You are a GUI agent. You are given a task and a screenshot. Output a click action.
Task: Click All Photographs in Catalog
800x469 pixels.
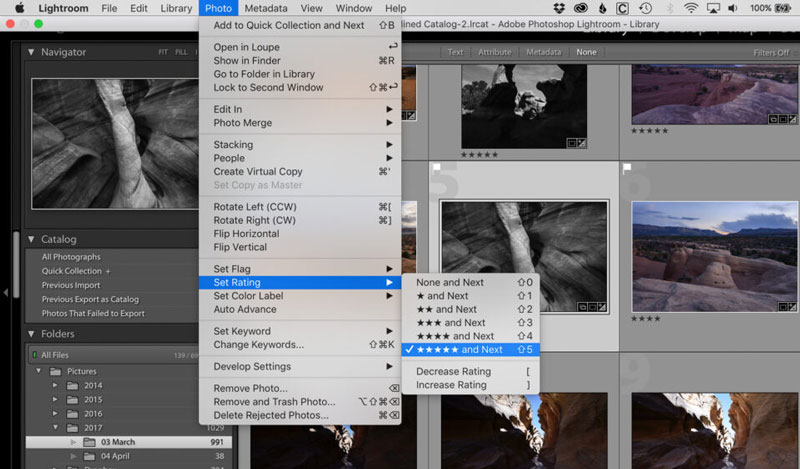(71, 257)
